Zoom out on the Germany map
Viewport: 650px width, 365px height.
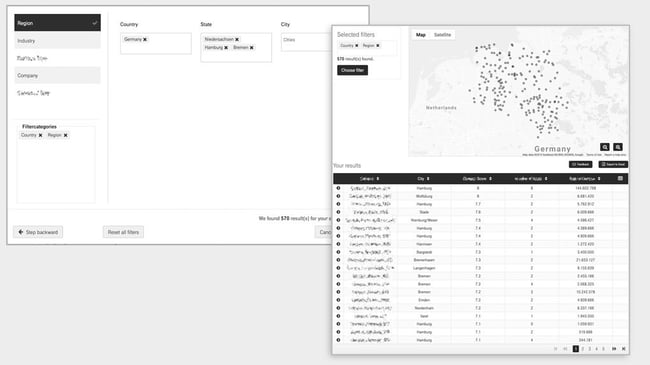point(618,147)
